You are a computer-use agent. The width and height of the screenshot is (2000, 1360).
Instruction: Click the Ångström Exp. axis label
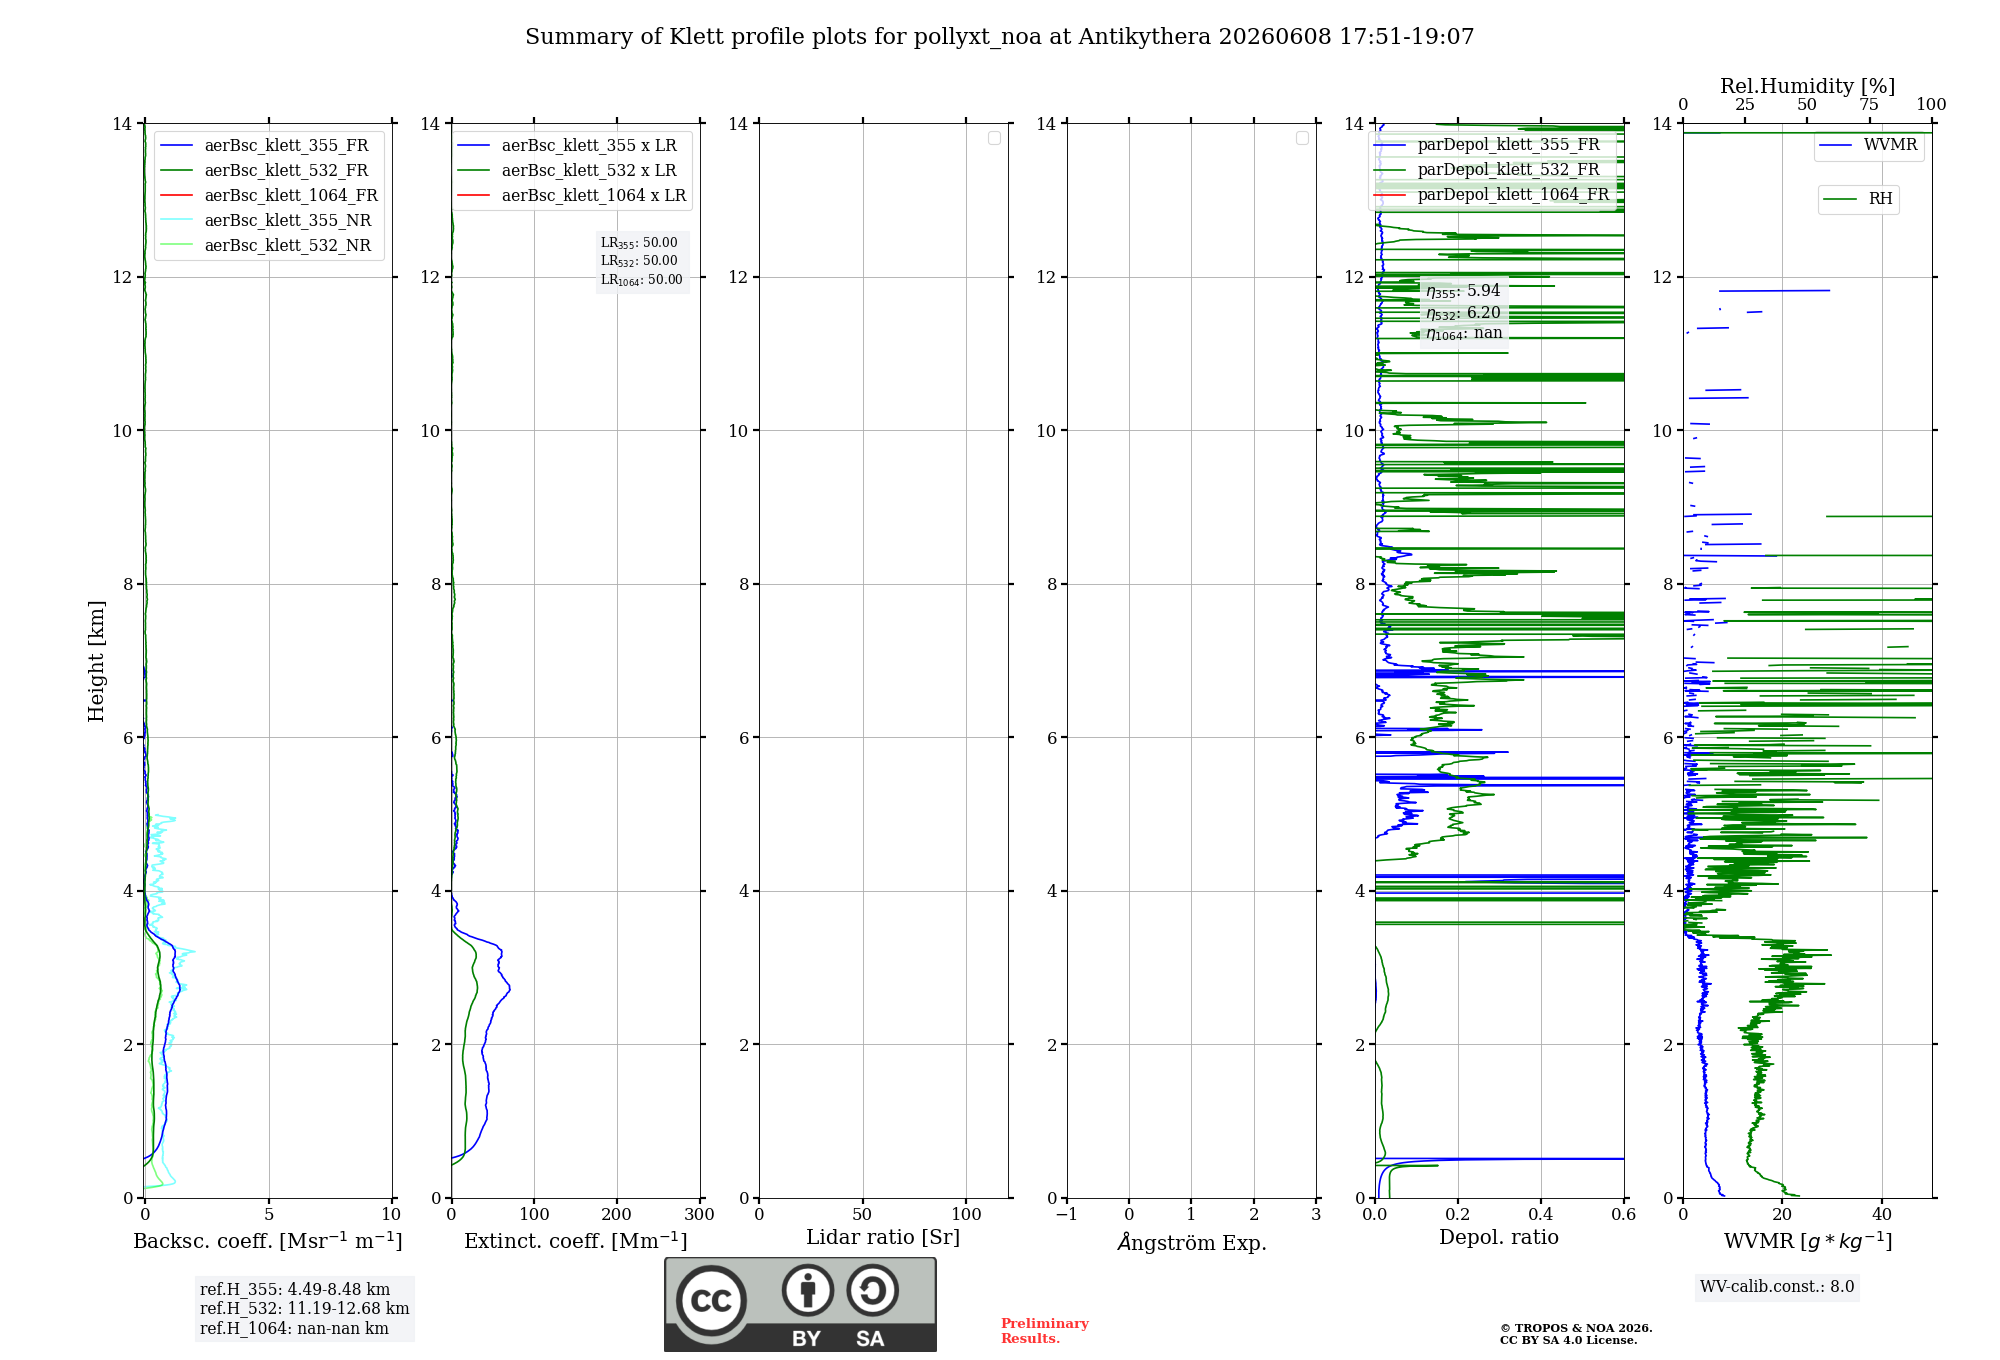pyautogui.click(x=1192, y=1242)
